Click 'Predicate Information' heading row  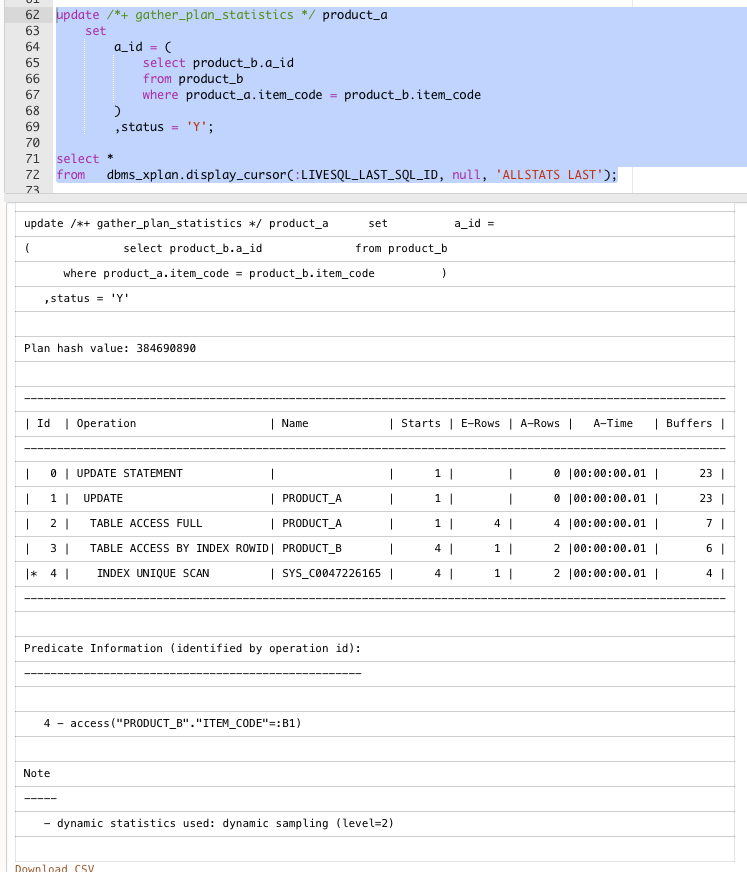pyautogui.click(x=375, y=649)
